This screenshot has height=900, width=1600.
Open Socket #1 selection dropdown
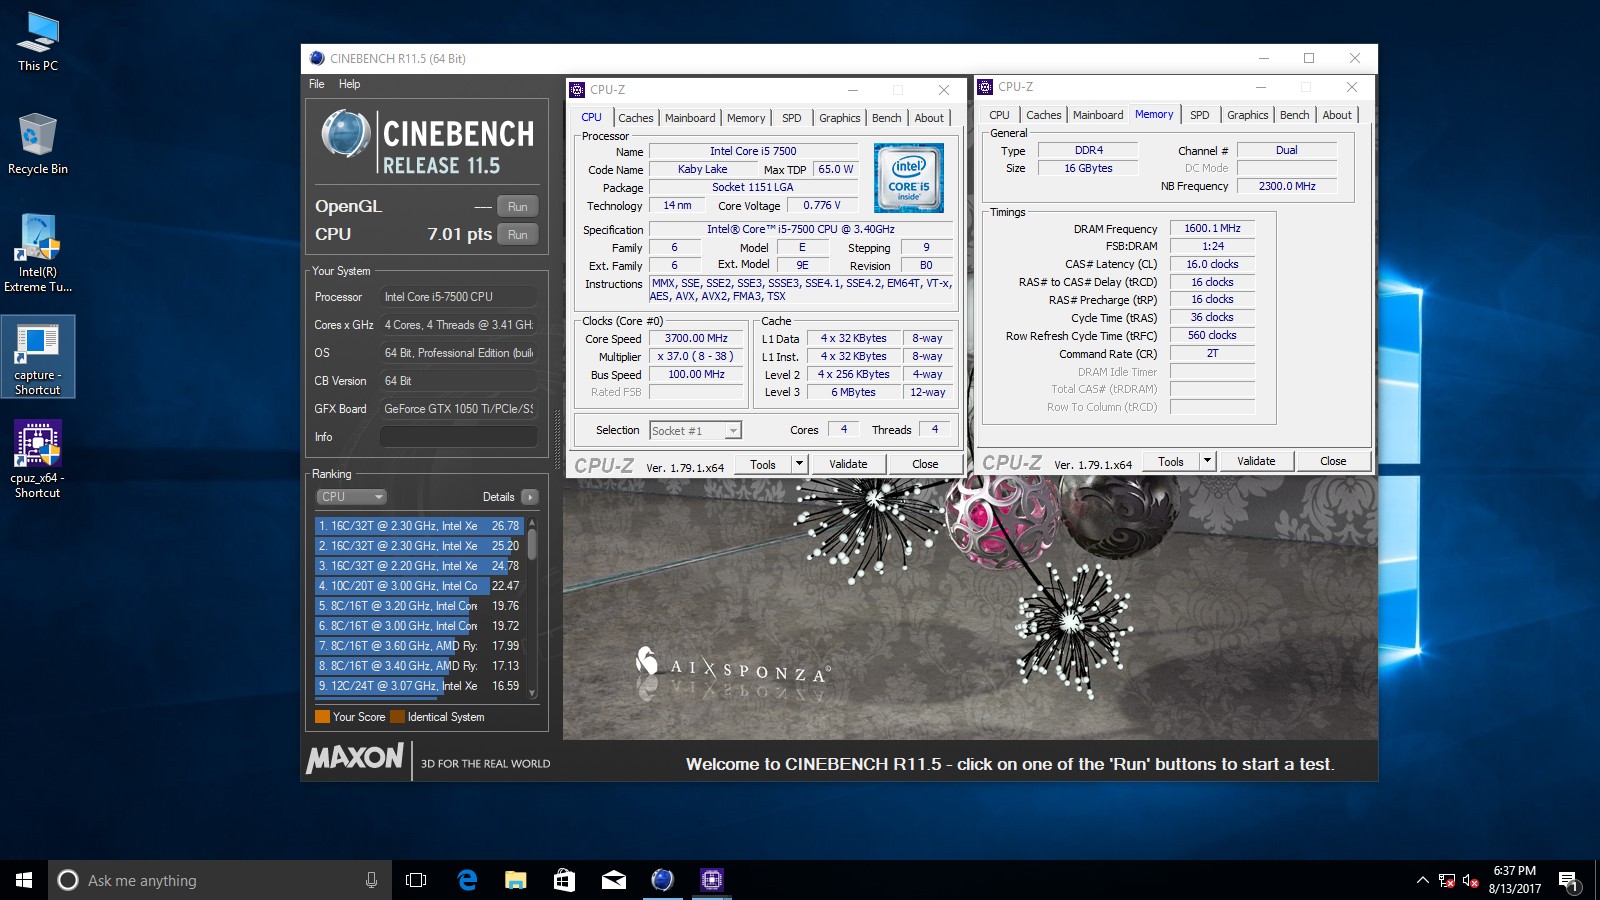point(695,431)
